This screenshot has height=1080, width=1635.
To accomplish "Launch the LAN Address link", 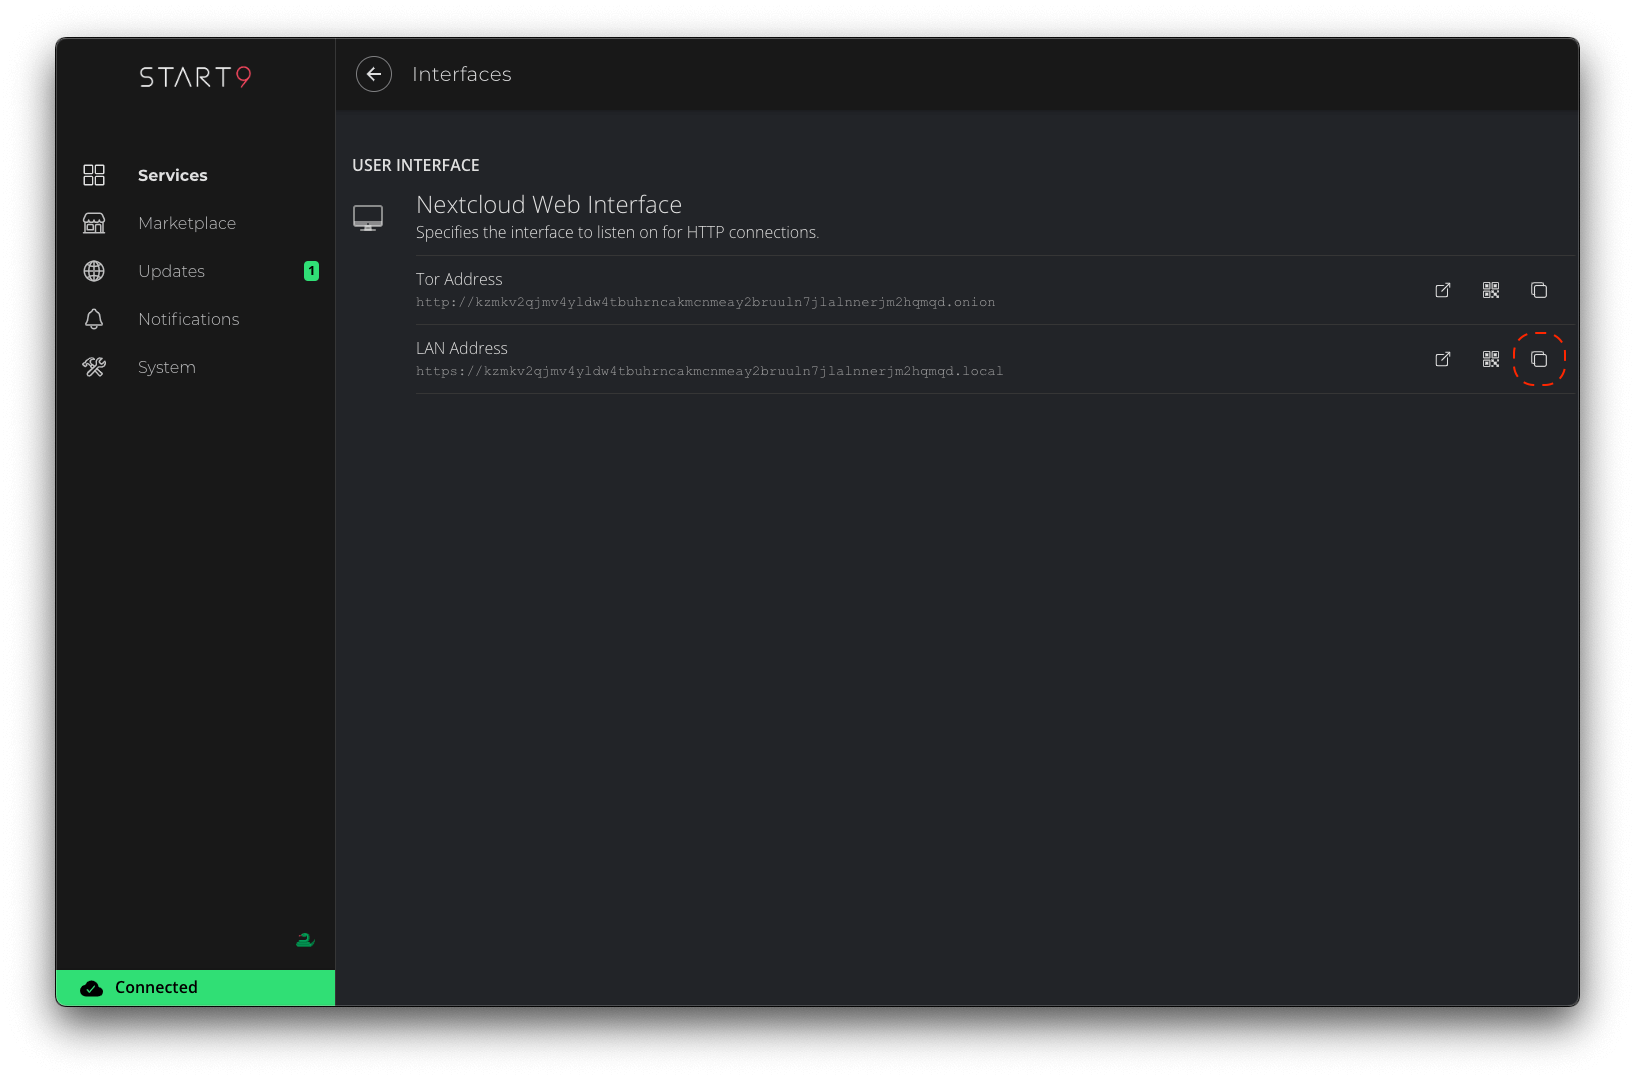I will point(1442,359).
